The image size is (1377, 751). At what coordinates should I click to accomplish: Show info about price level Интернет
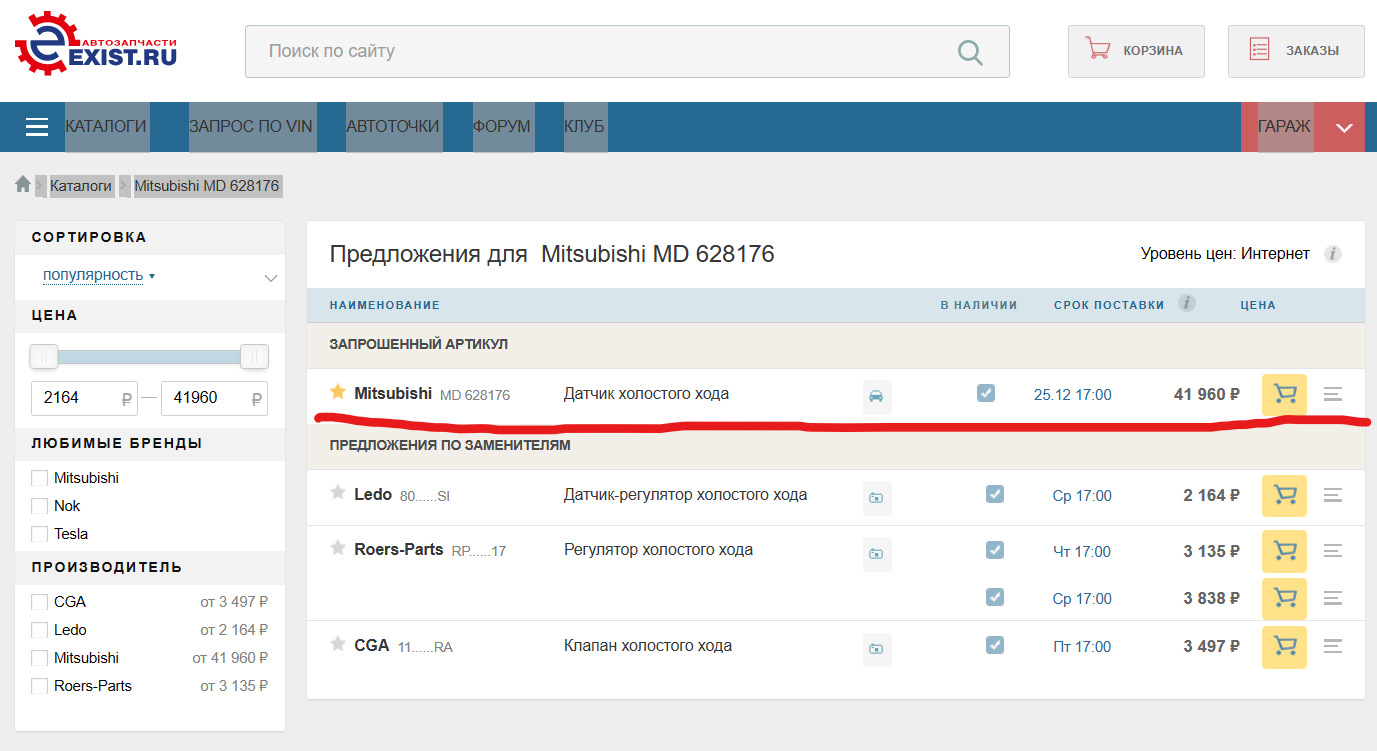tap(1332, 254)
